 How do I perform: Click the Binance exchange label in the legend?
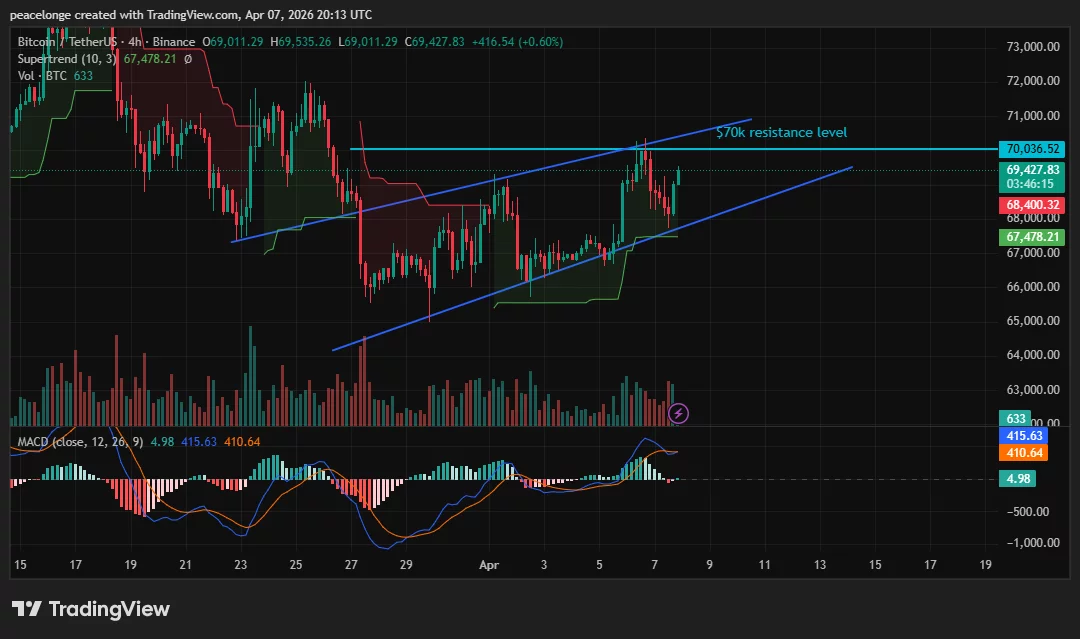point(173,42)
